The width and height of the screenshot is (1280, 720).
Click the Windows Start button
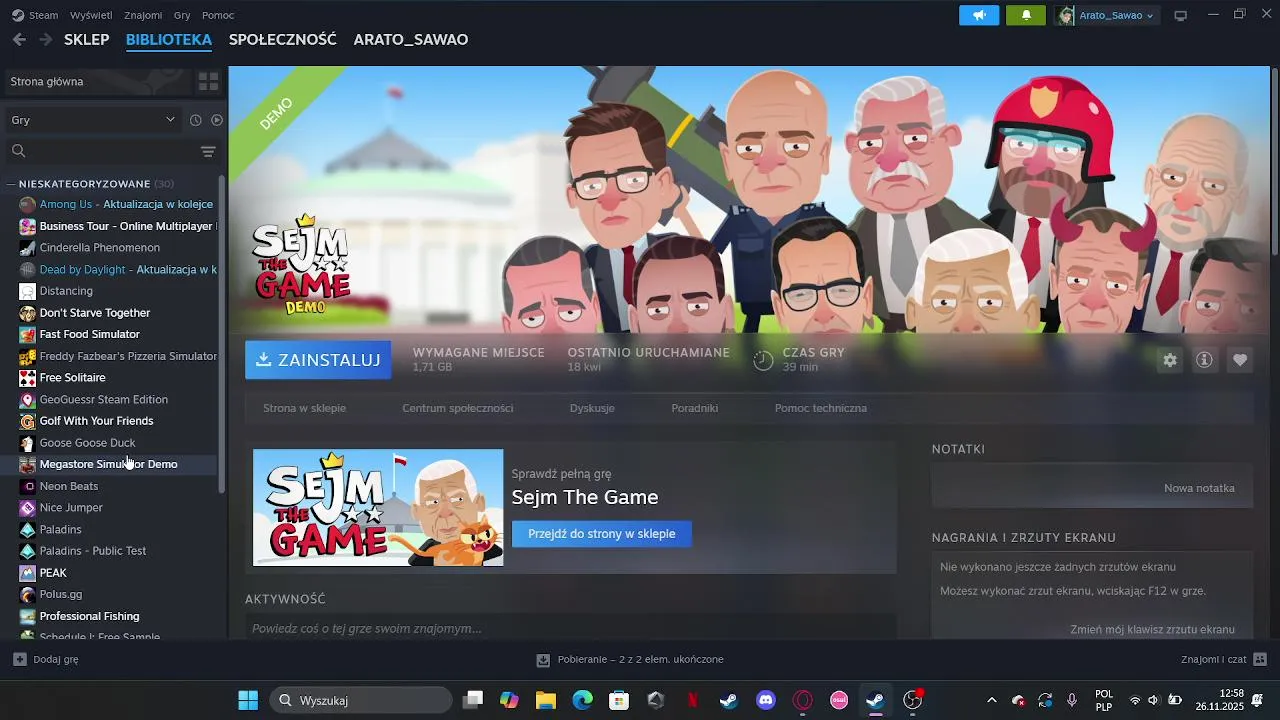[x=248, y=700]
